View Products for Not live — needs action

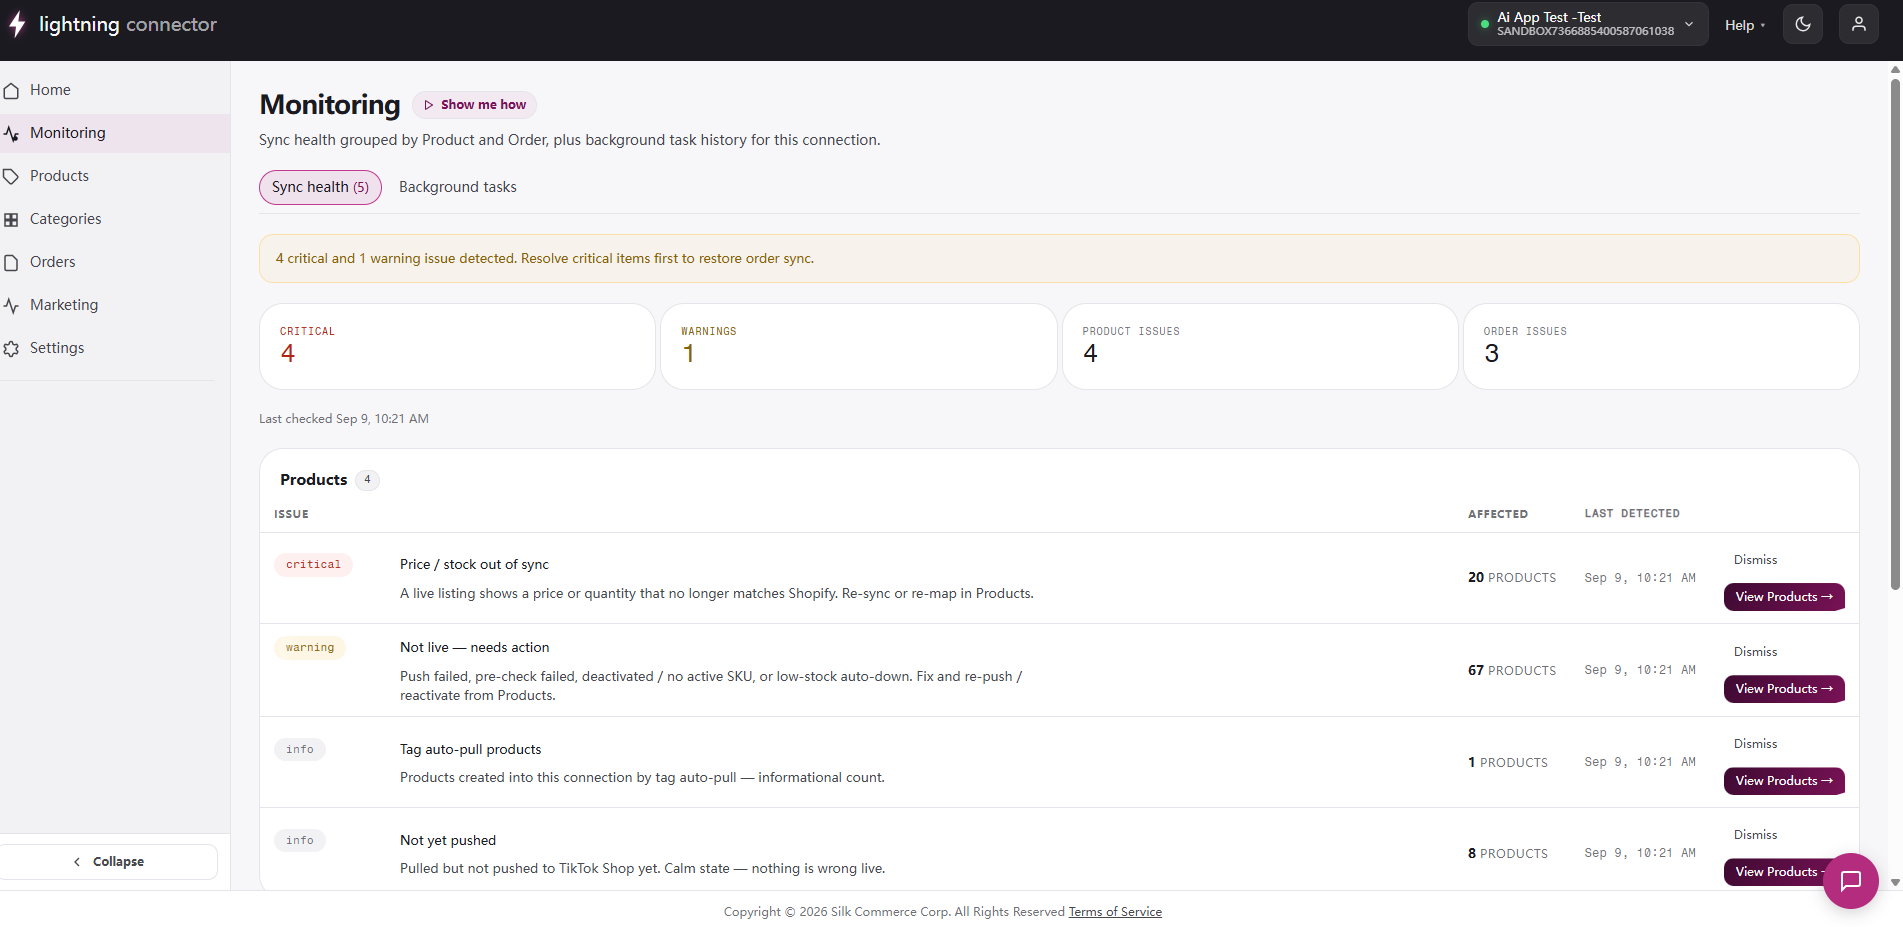tap(1784, 689)
